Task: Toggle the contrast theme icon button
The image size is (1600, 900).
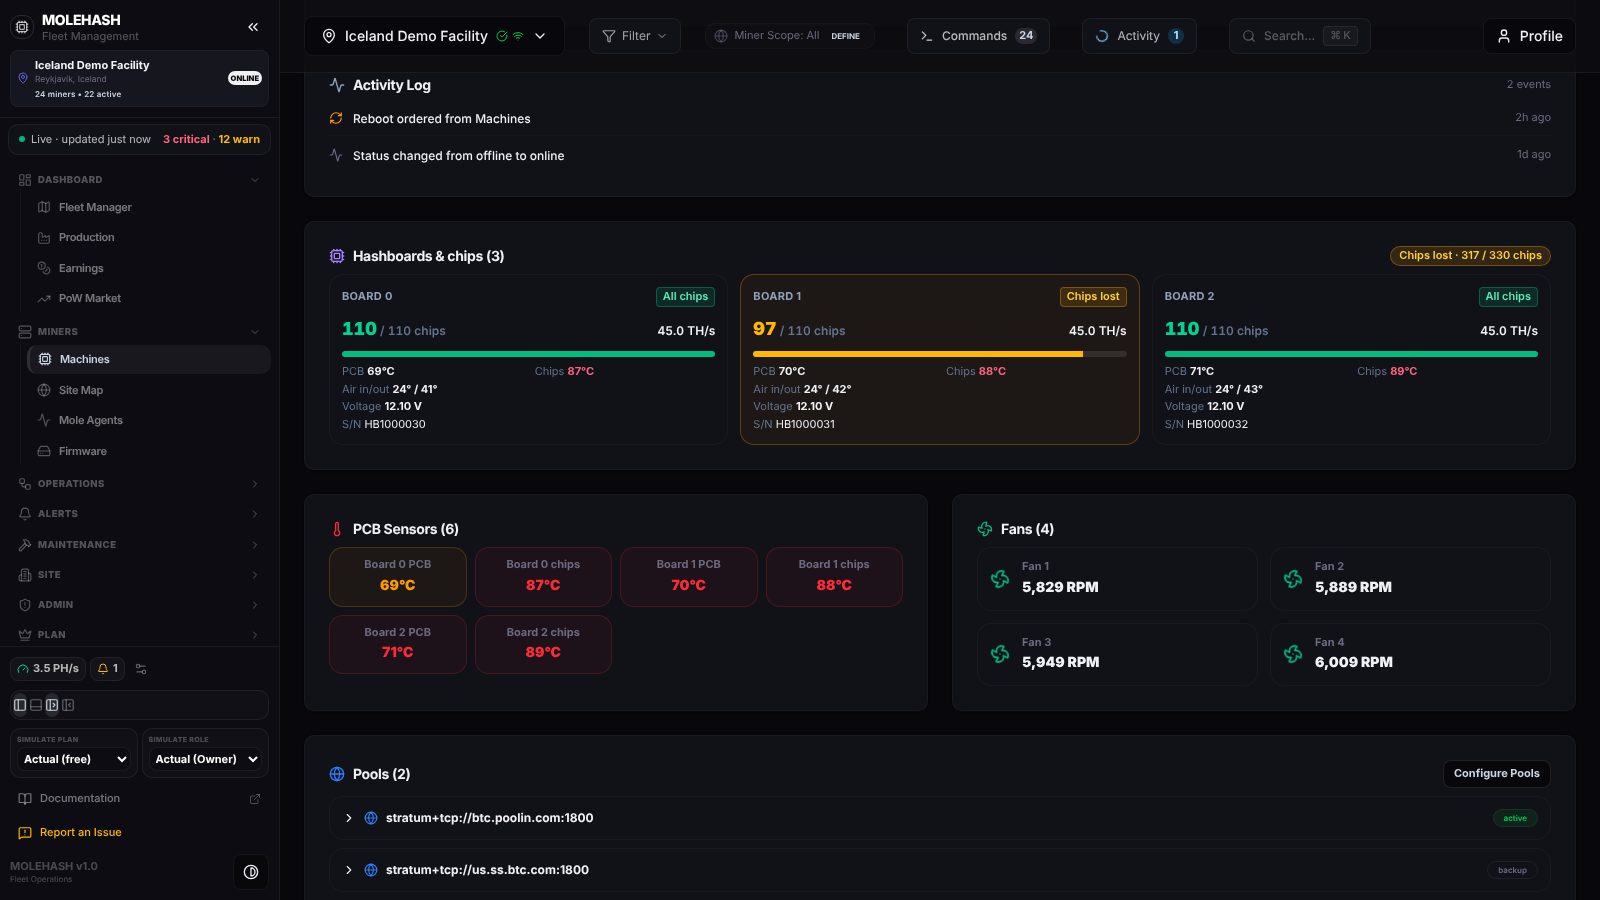Action: (x=251, y=872)
